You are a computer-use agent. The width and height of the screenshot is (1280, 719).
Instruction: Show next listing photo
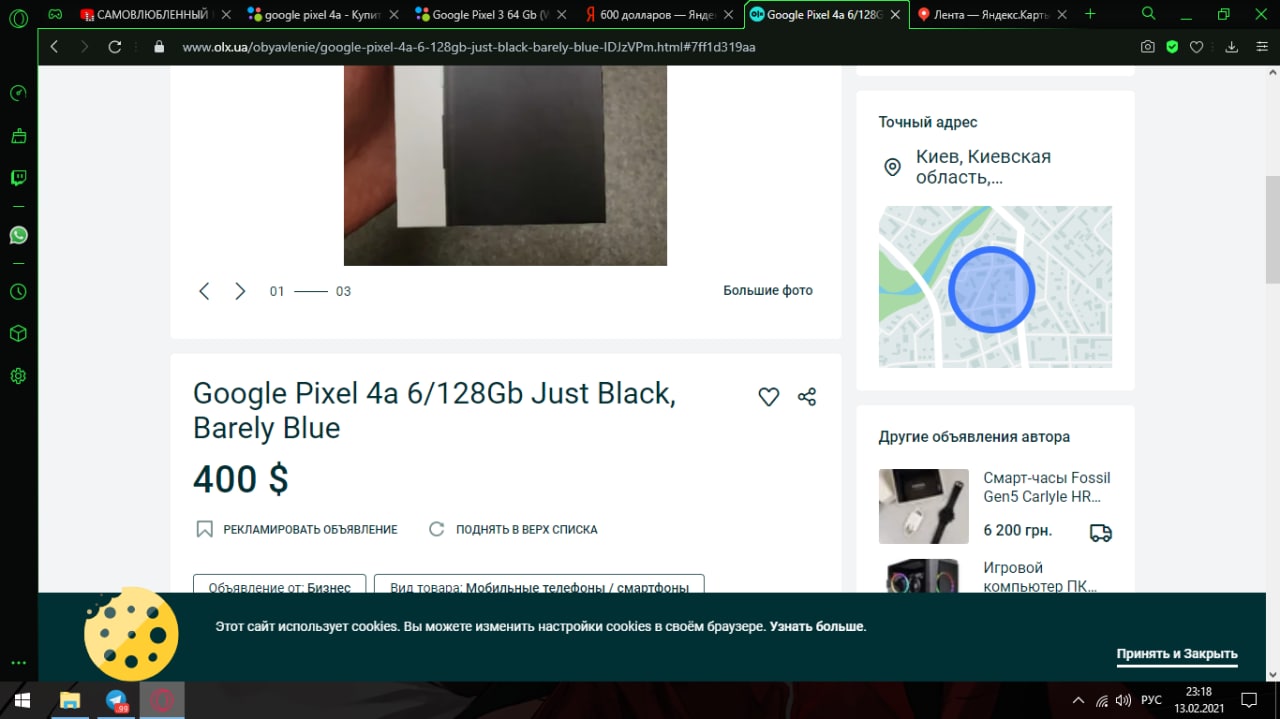(x=240, y=291)
